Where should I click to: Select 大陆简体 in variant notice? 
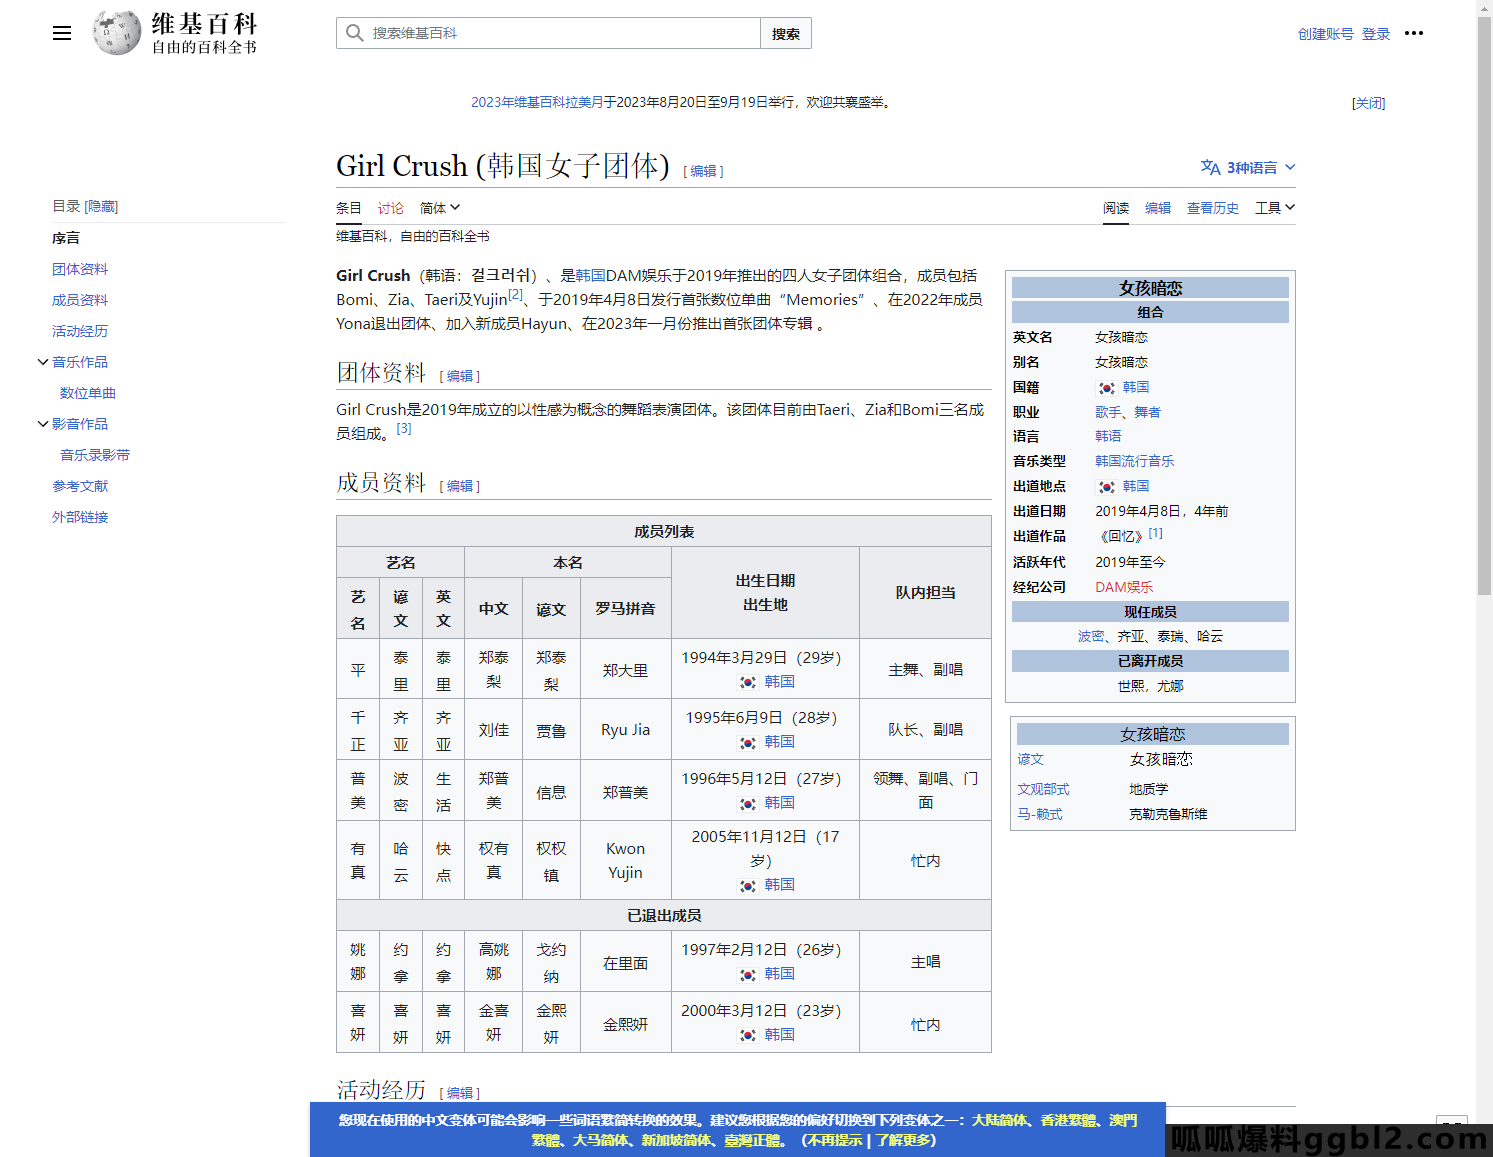pyautogui.click(x=1000, y=1120)
